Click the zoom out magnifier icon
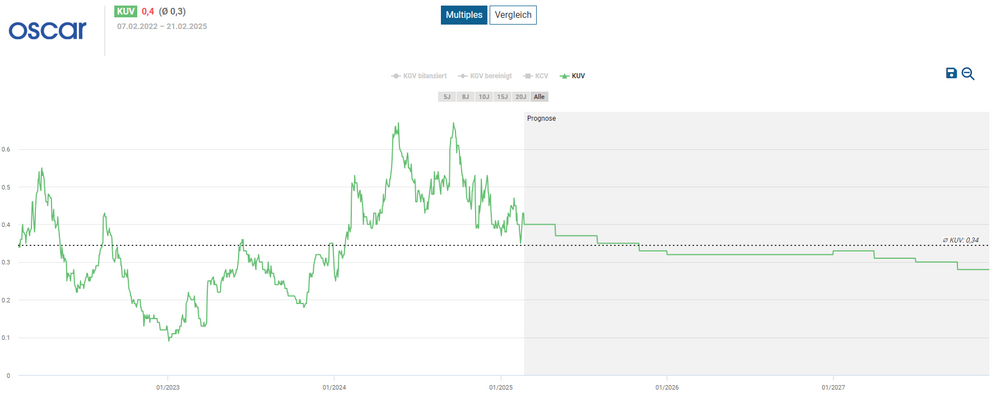Viewport: 1000px width, 403px height. coord(968,73)
